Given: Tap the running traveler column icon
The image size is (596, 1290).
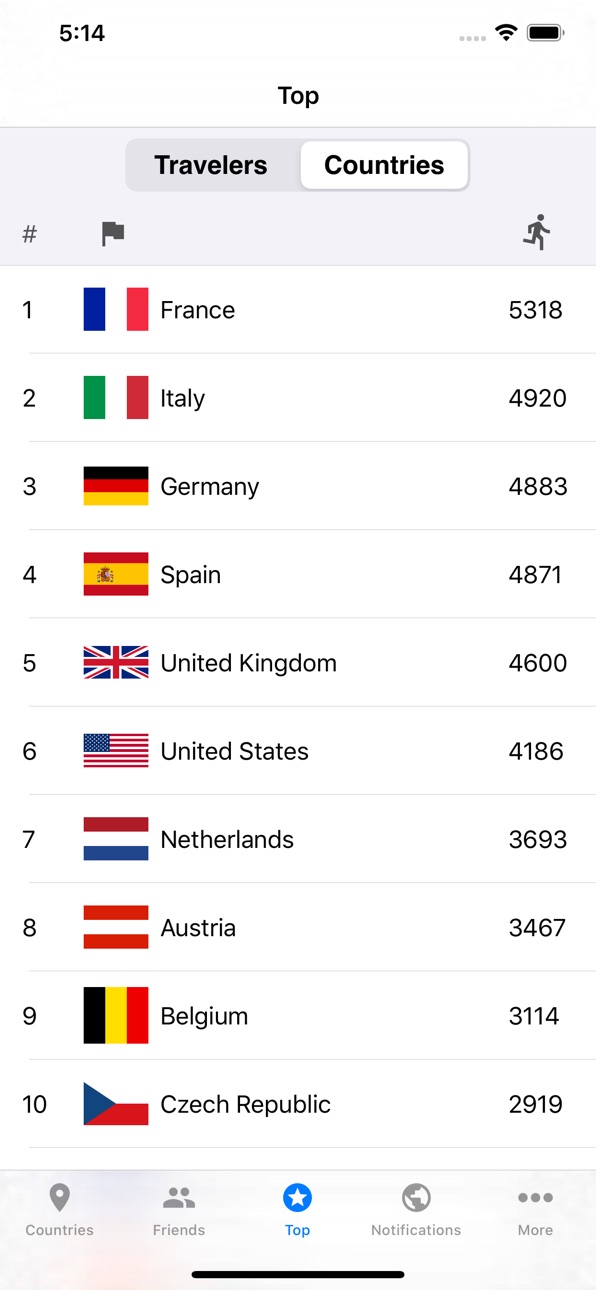Looking at the screenshot, I should pos(537,232).
